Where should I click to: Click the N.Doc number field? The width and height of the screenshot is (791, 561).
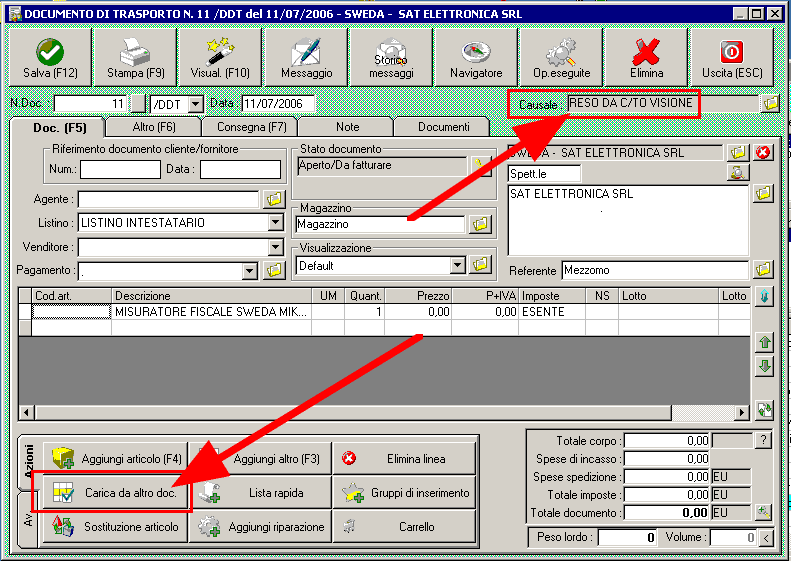(x=91, y=104)
